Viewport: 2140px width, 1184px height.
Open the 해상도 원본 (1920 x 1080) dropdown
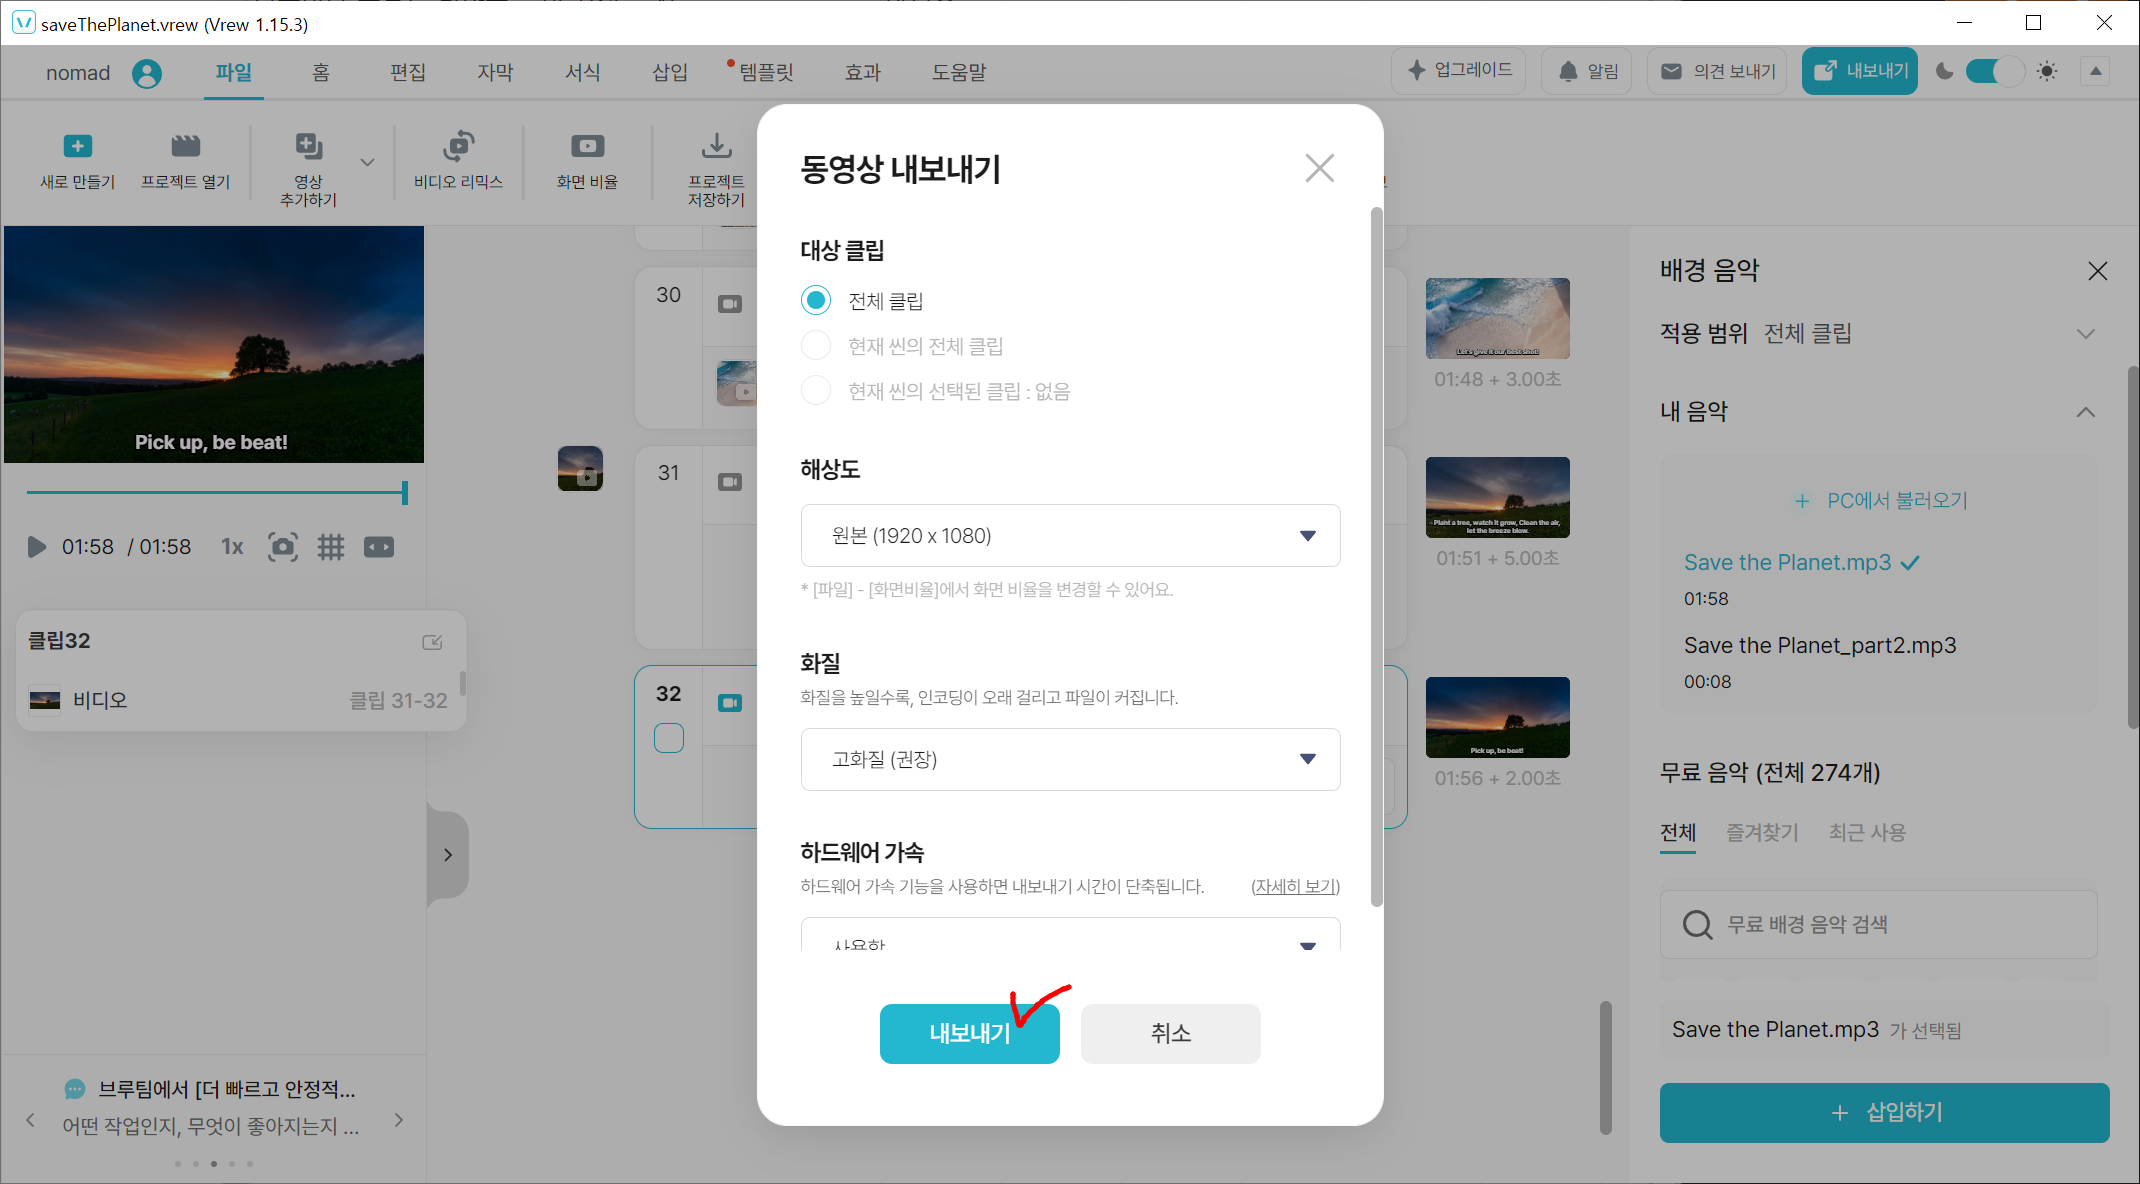[1070, 536]
